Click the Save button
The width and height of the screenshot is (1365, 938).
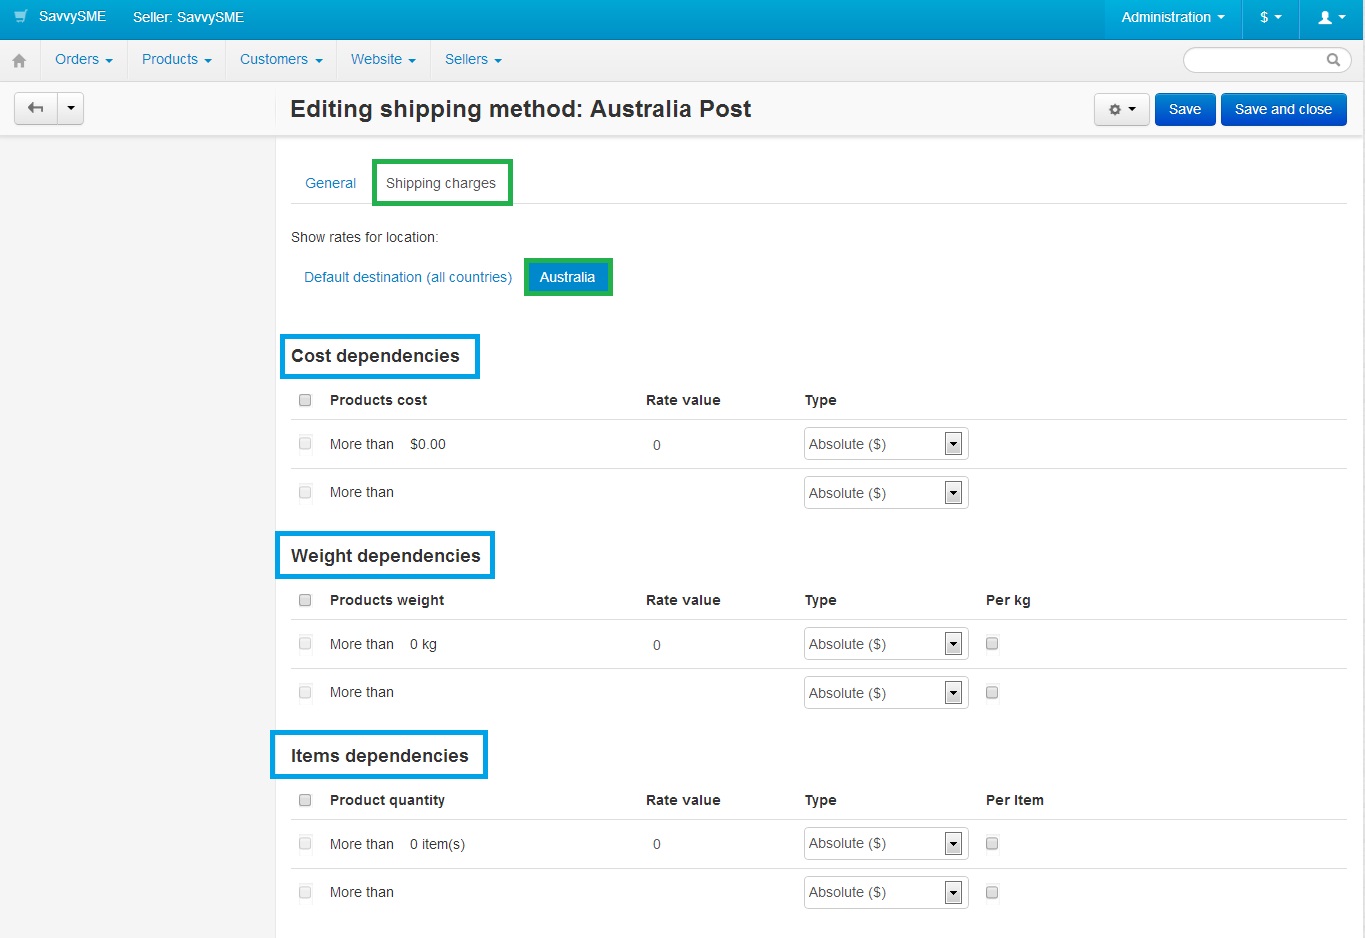[x=1185, y=109]
